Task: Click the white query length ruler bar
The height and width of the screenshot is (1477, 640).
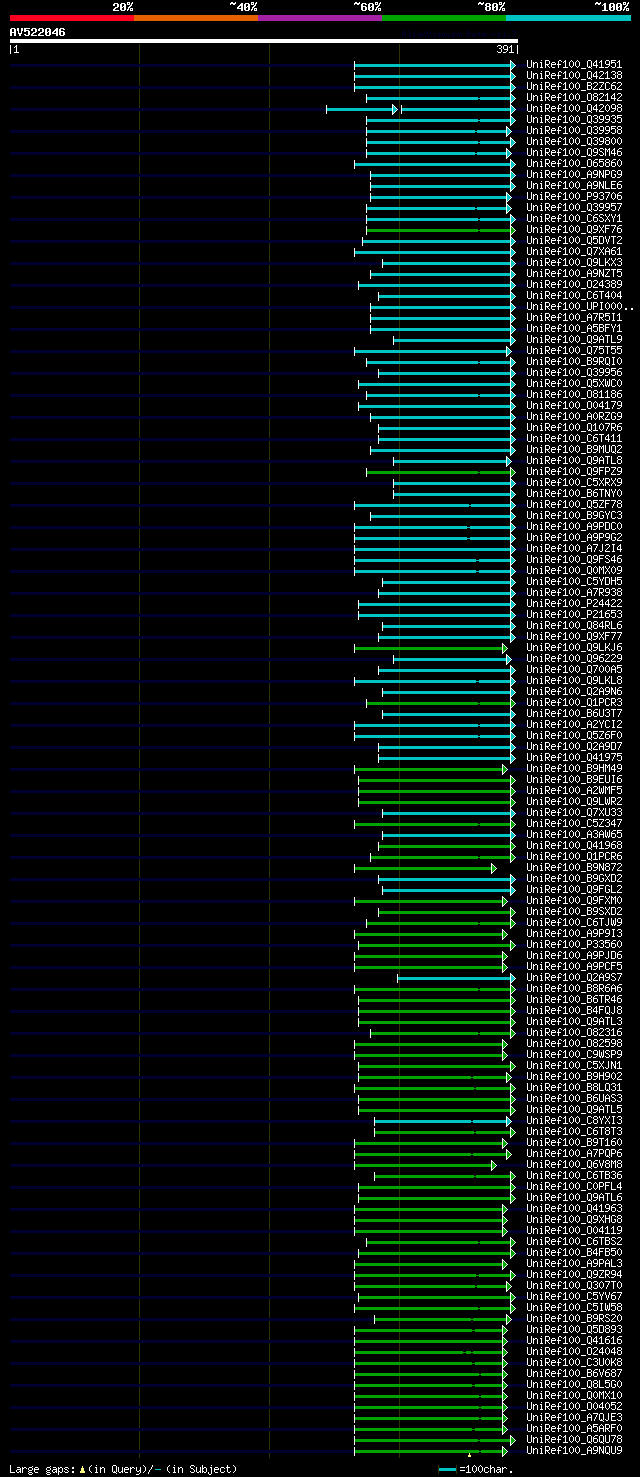Action: click(263, 41)
